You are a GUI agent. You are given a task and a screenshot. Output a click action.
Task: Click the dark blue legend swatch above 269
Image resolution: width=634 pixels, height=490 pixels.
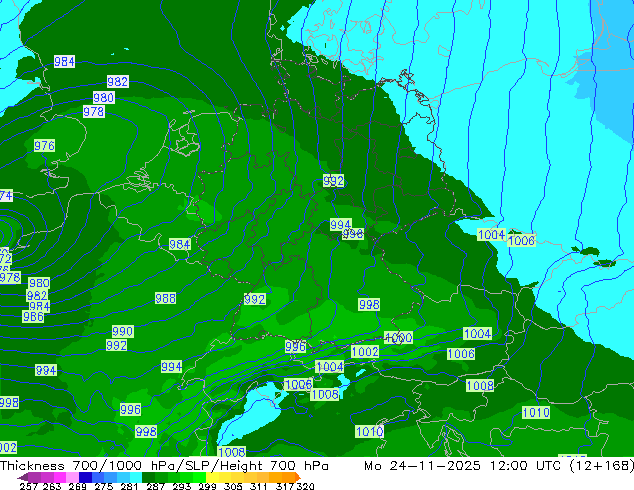(85, 477)
